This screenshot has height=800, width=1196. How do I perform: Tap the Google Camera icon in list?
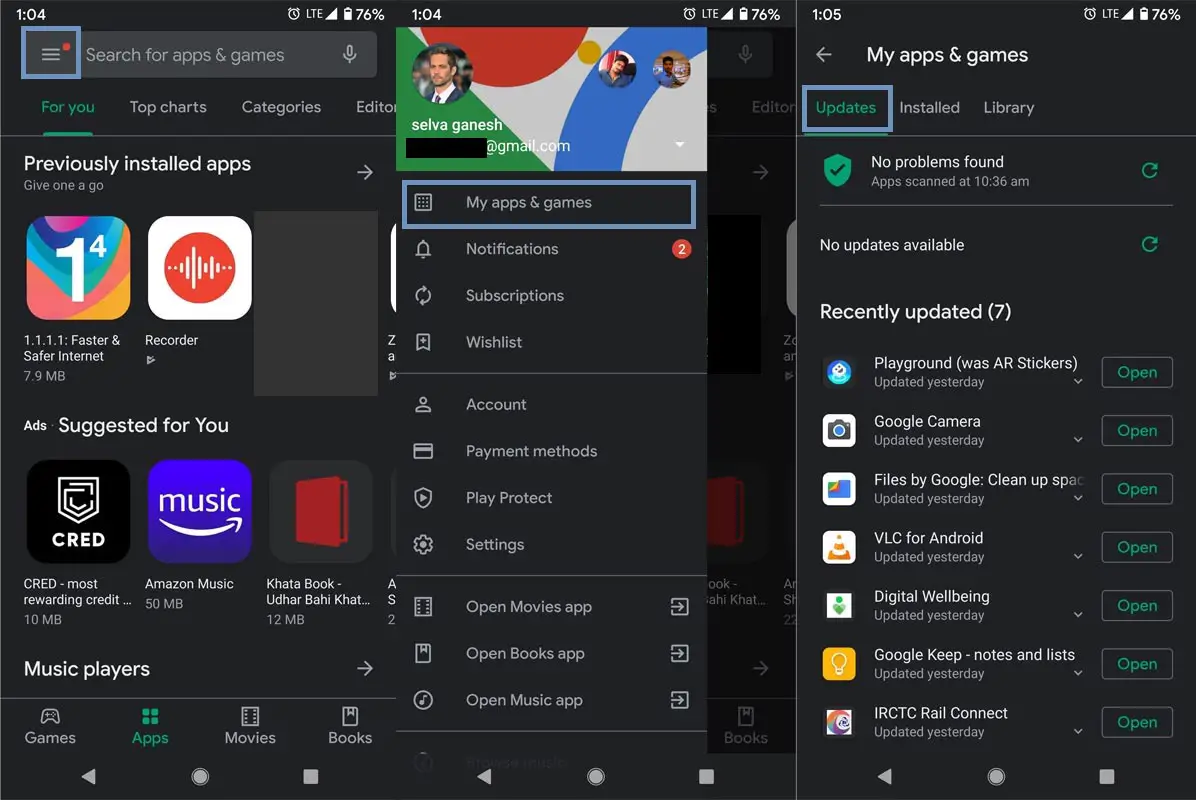(839, 431)
